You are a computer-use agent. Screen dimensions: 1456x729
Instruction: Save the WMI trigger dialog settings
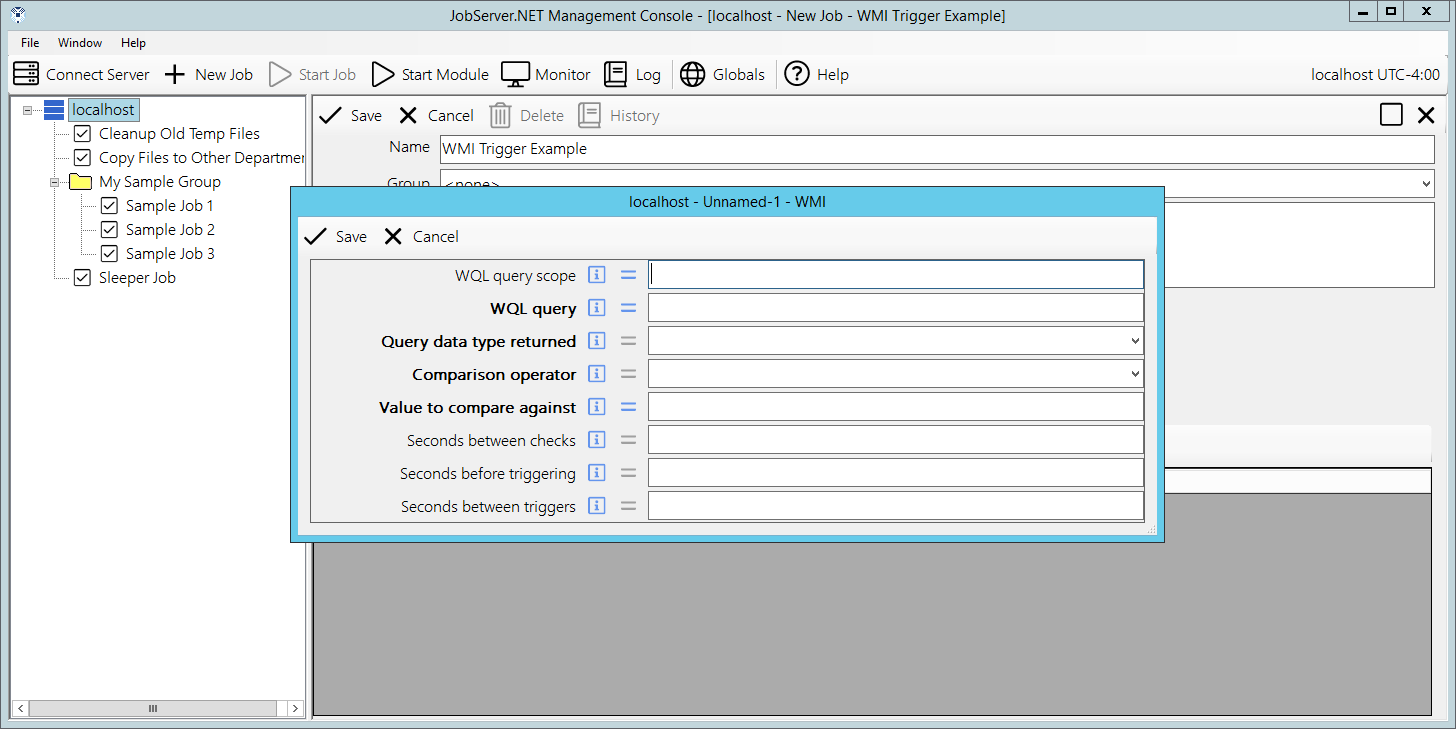(x=335, y=237)
